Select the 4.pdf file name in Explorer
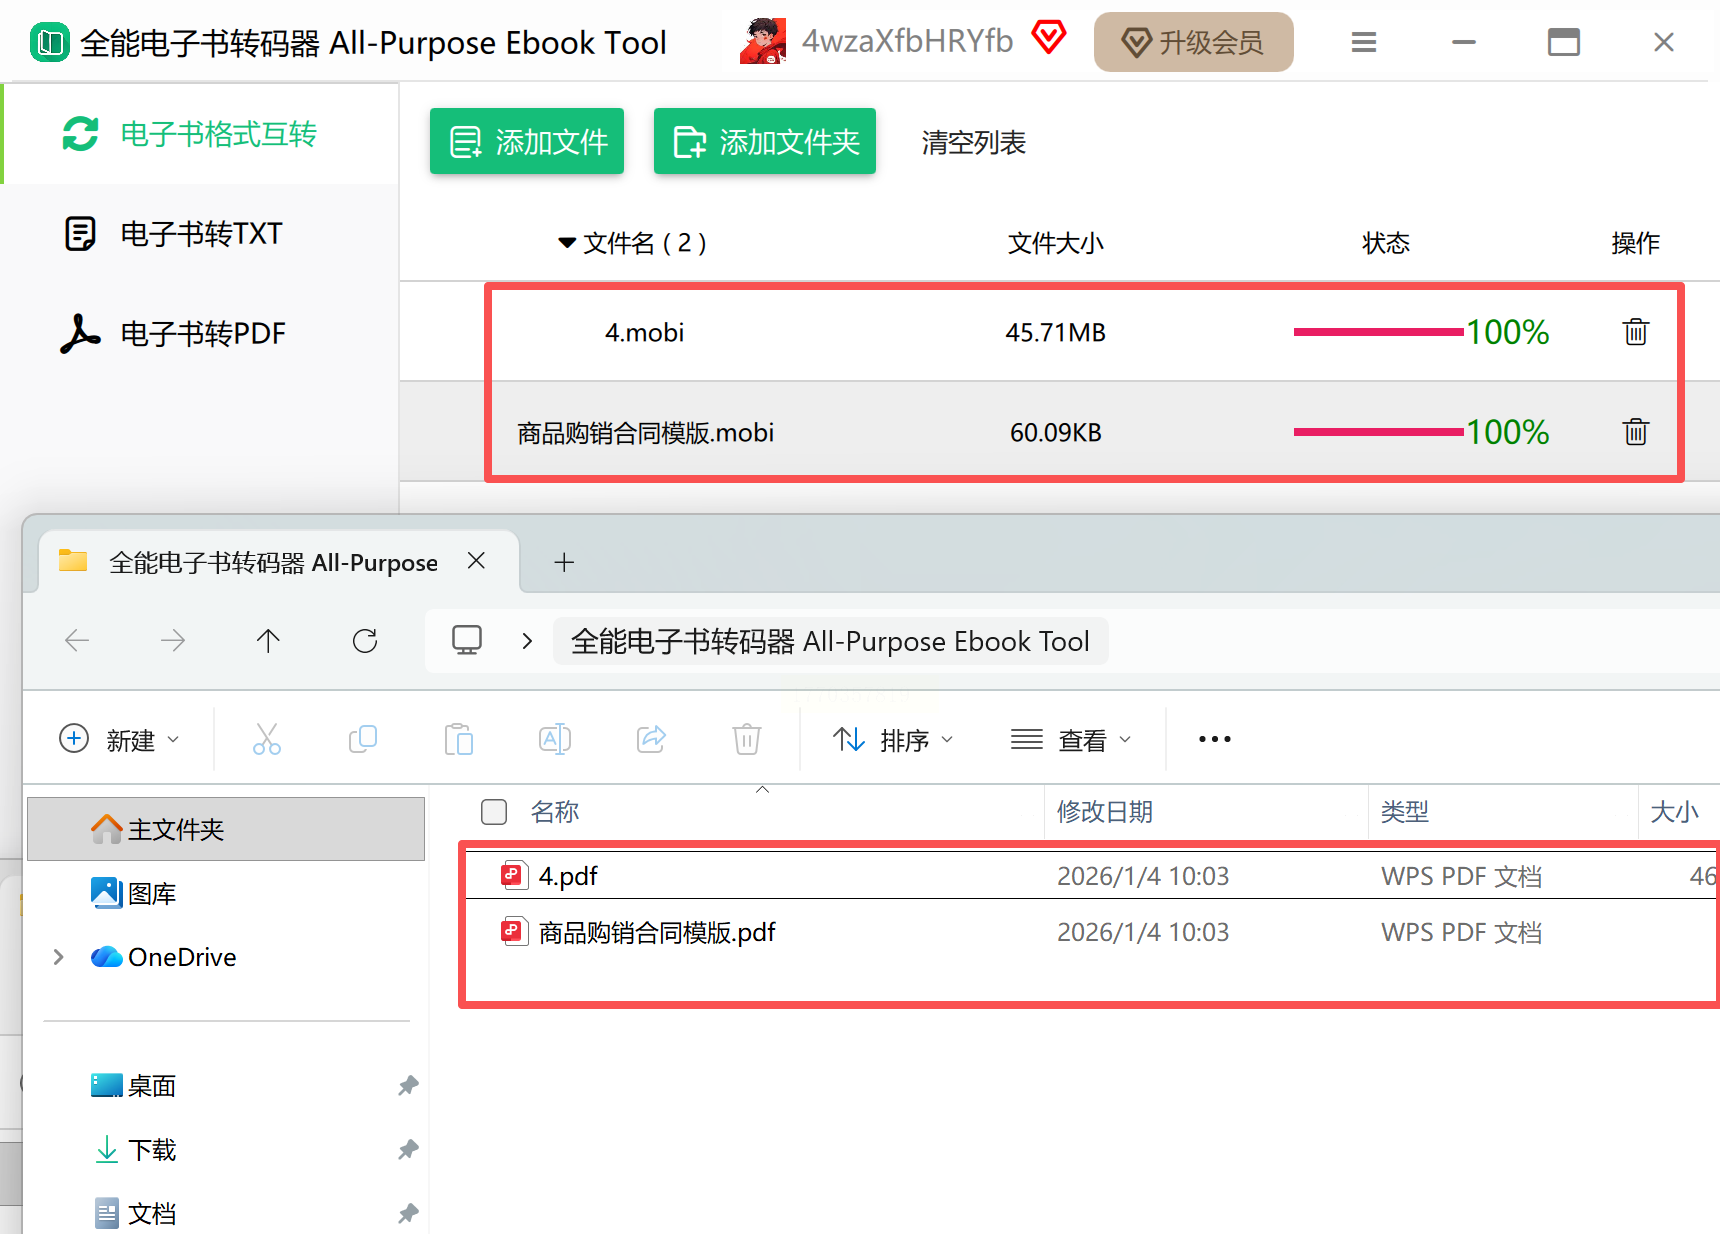Screen dimensions: 1720x1234 pos(568,877)
